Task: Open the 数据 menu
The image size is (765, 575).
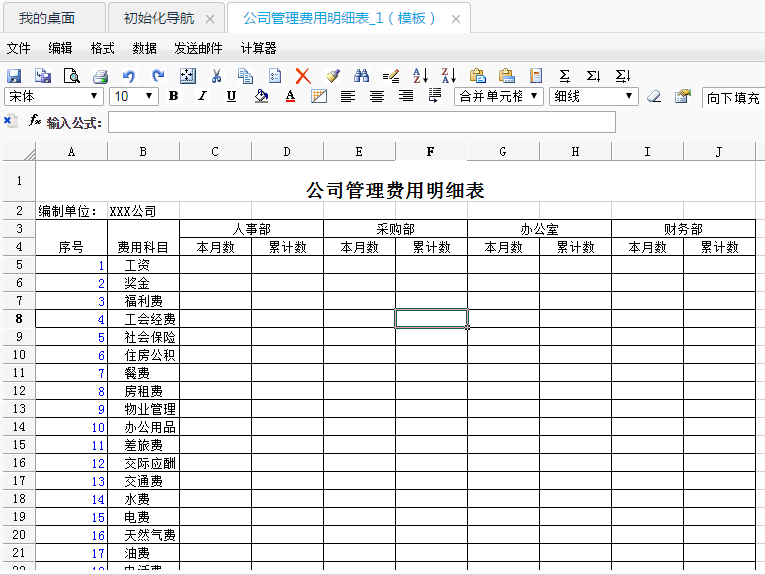Action: 144,48
